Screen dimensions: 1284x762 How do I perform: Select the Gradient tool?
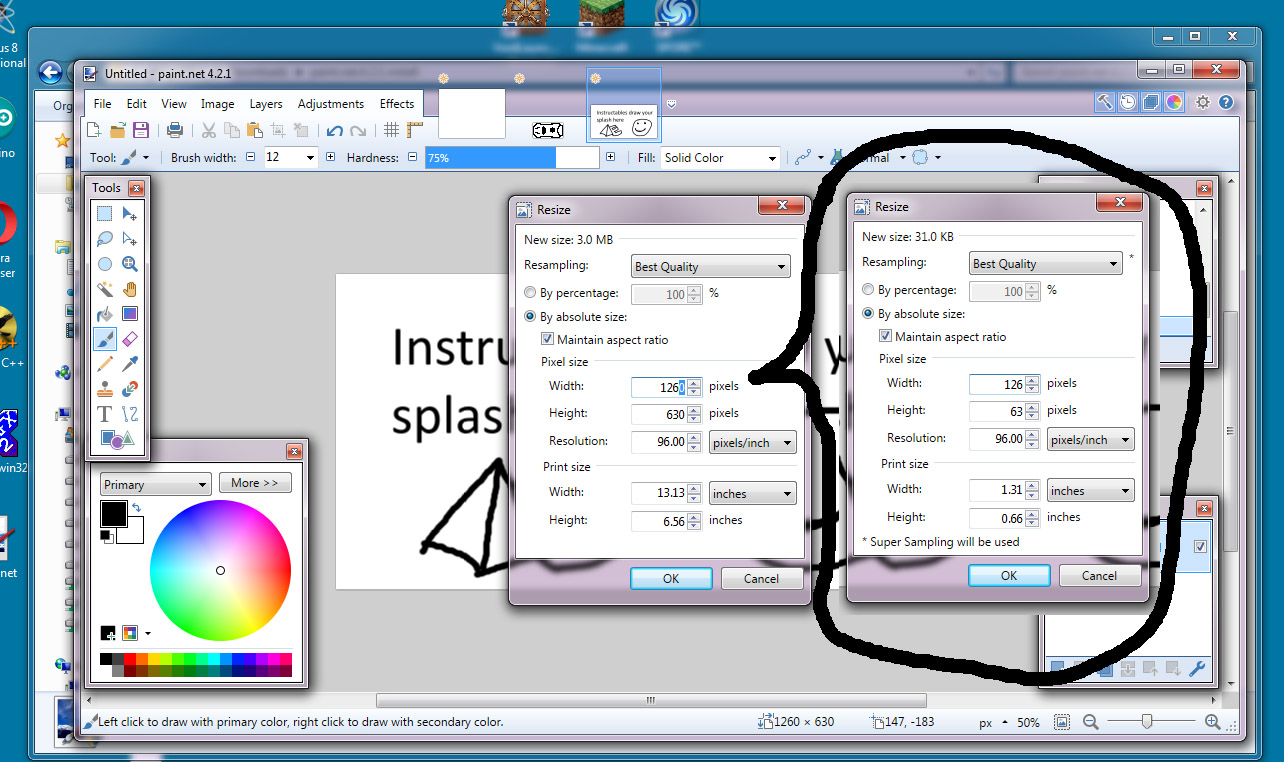[130, 314]
